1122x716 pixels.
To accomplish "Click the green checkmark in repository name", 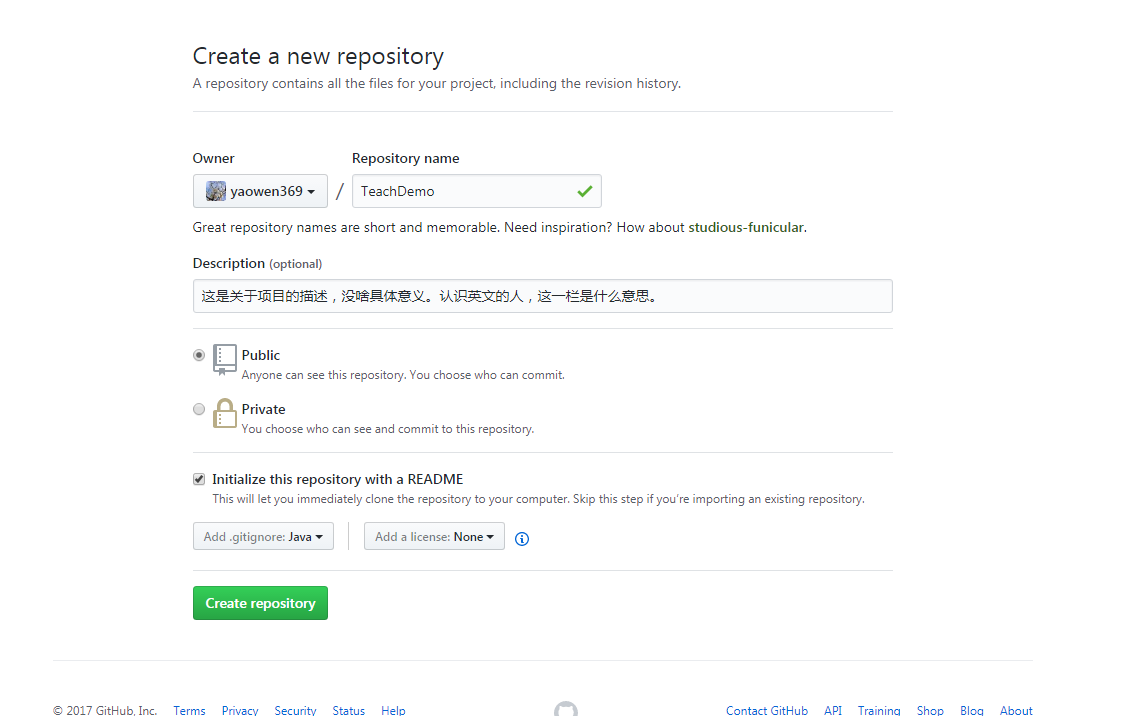I will [x=585, y=191].
